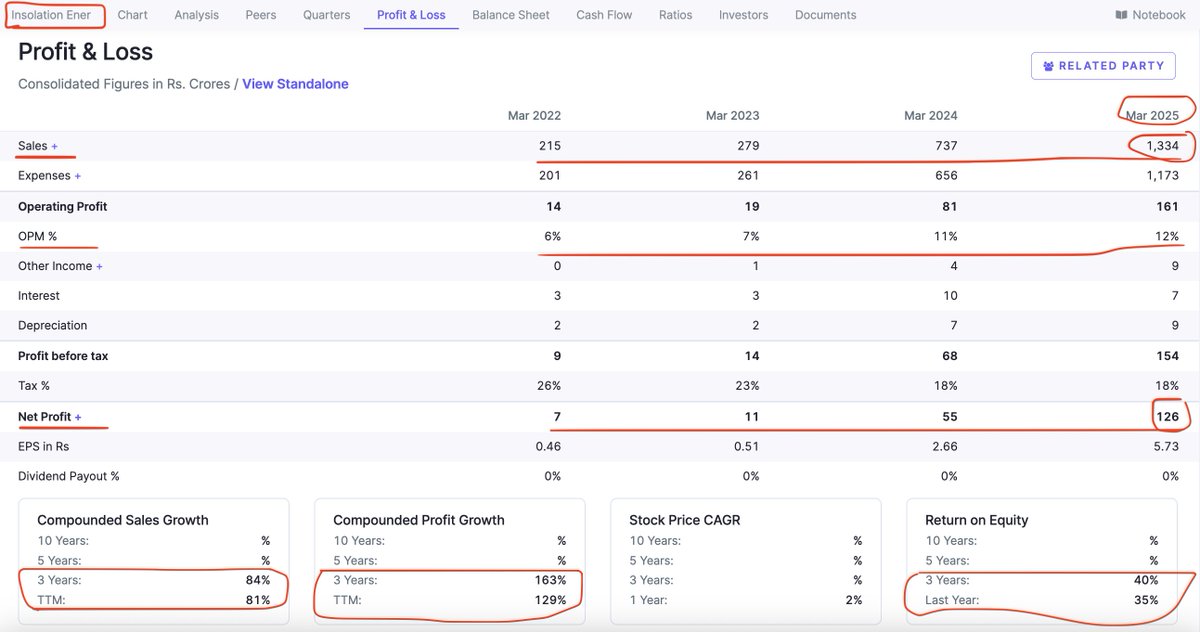Screen dimensions: 1200x632
Task: Follow the View Standalone link
Action: coord(296,84)
